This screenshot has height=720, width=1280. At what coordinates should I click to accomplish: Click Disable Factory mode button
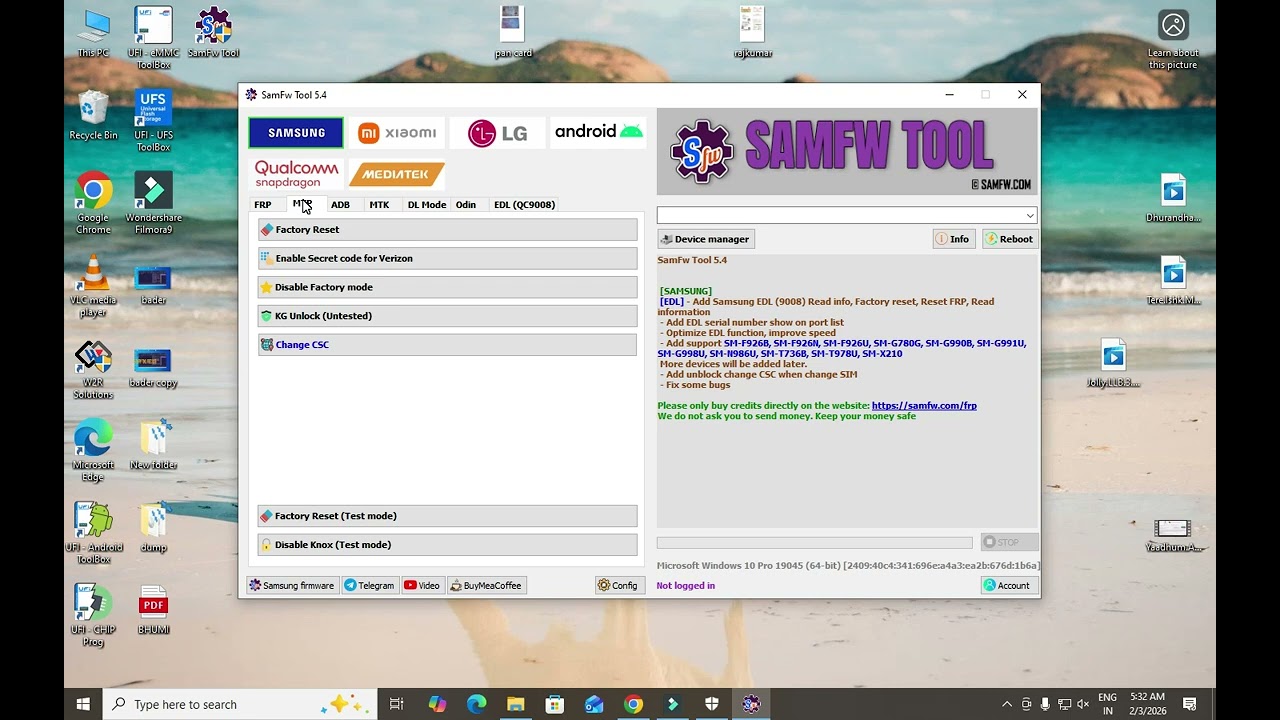[447, 287]
